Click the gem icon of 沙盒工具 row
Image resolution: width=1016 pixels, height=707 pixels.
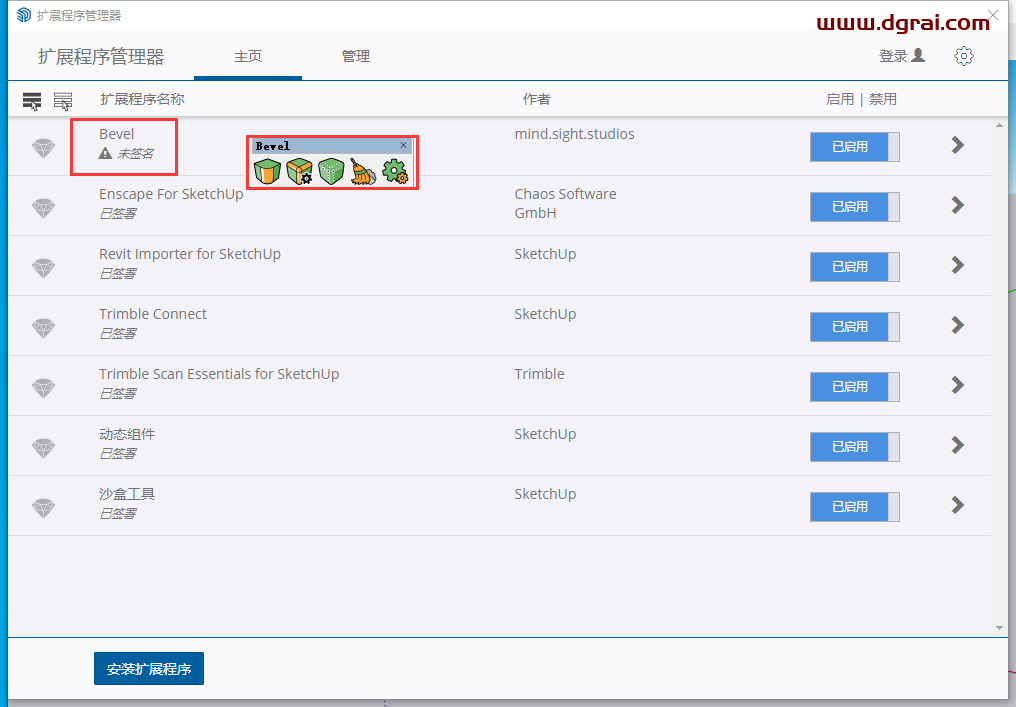coord(43,508)
